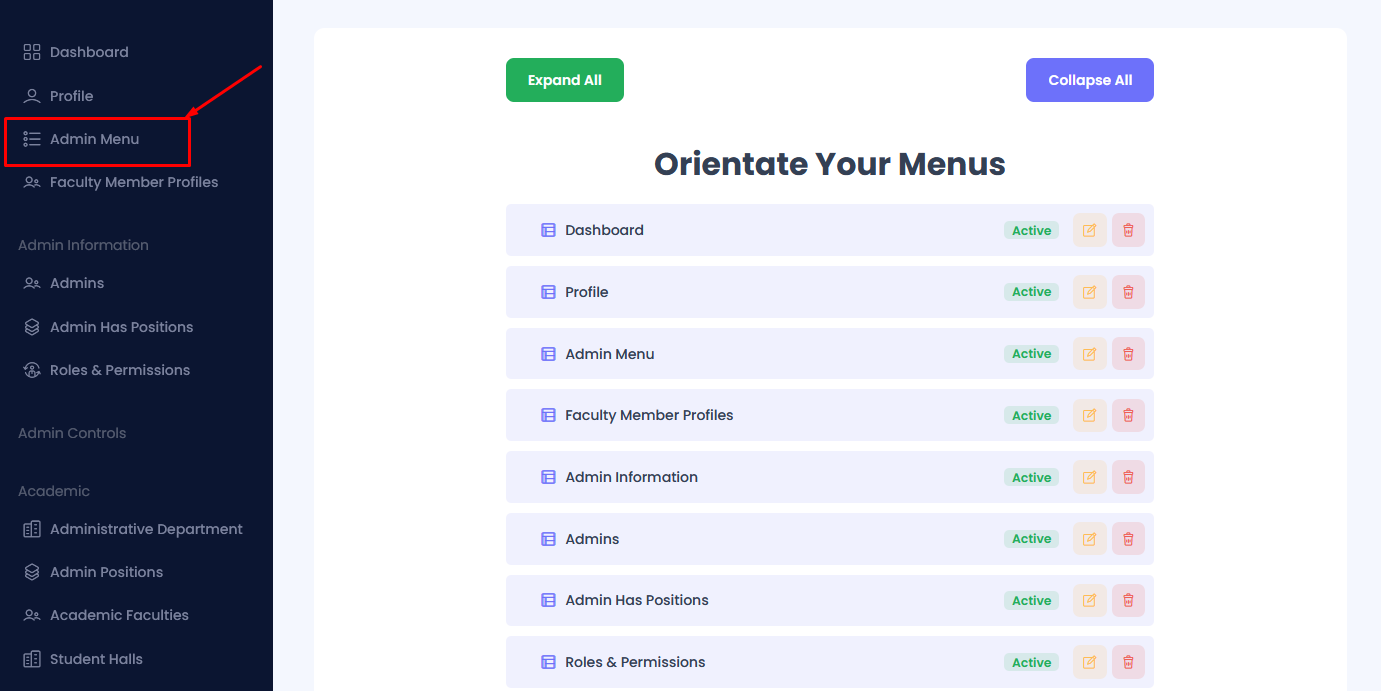The image size is (1381, 691).
Task: Delete the Profile menu item via trash icon
Action: tap(1128, 292)
